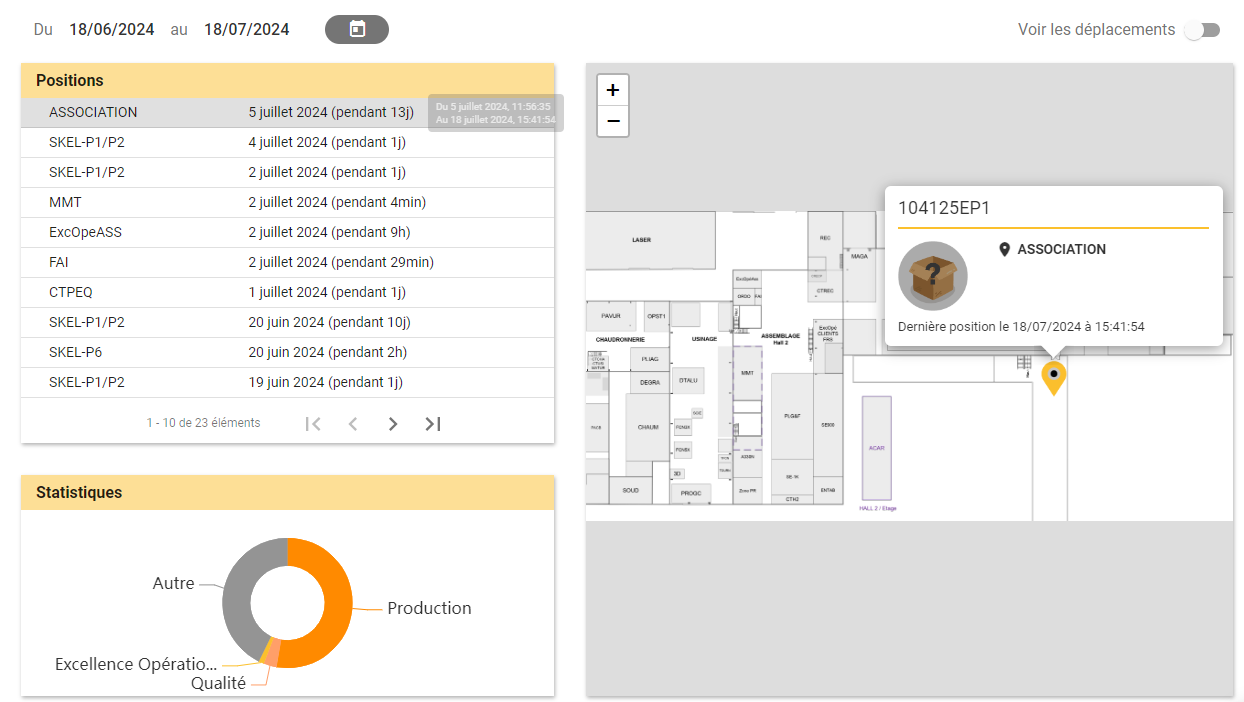Go to the previous positions page
Viewport: 1244px width, 702px height.
coord(353,424)
